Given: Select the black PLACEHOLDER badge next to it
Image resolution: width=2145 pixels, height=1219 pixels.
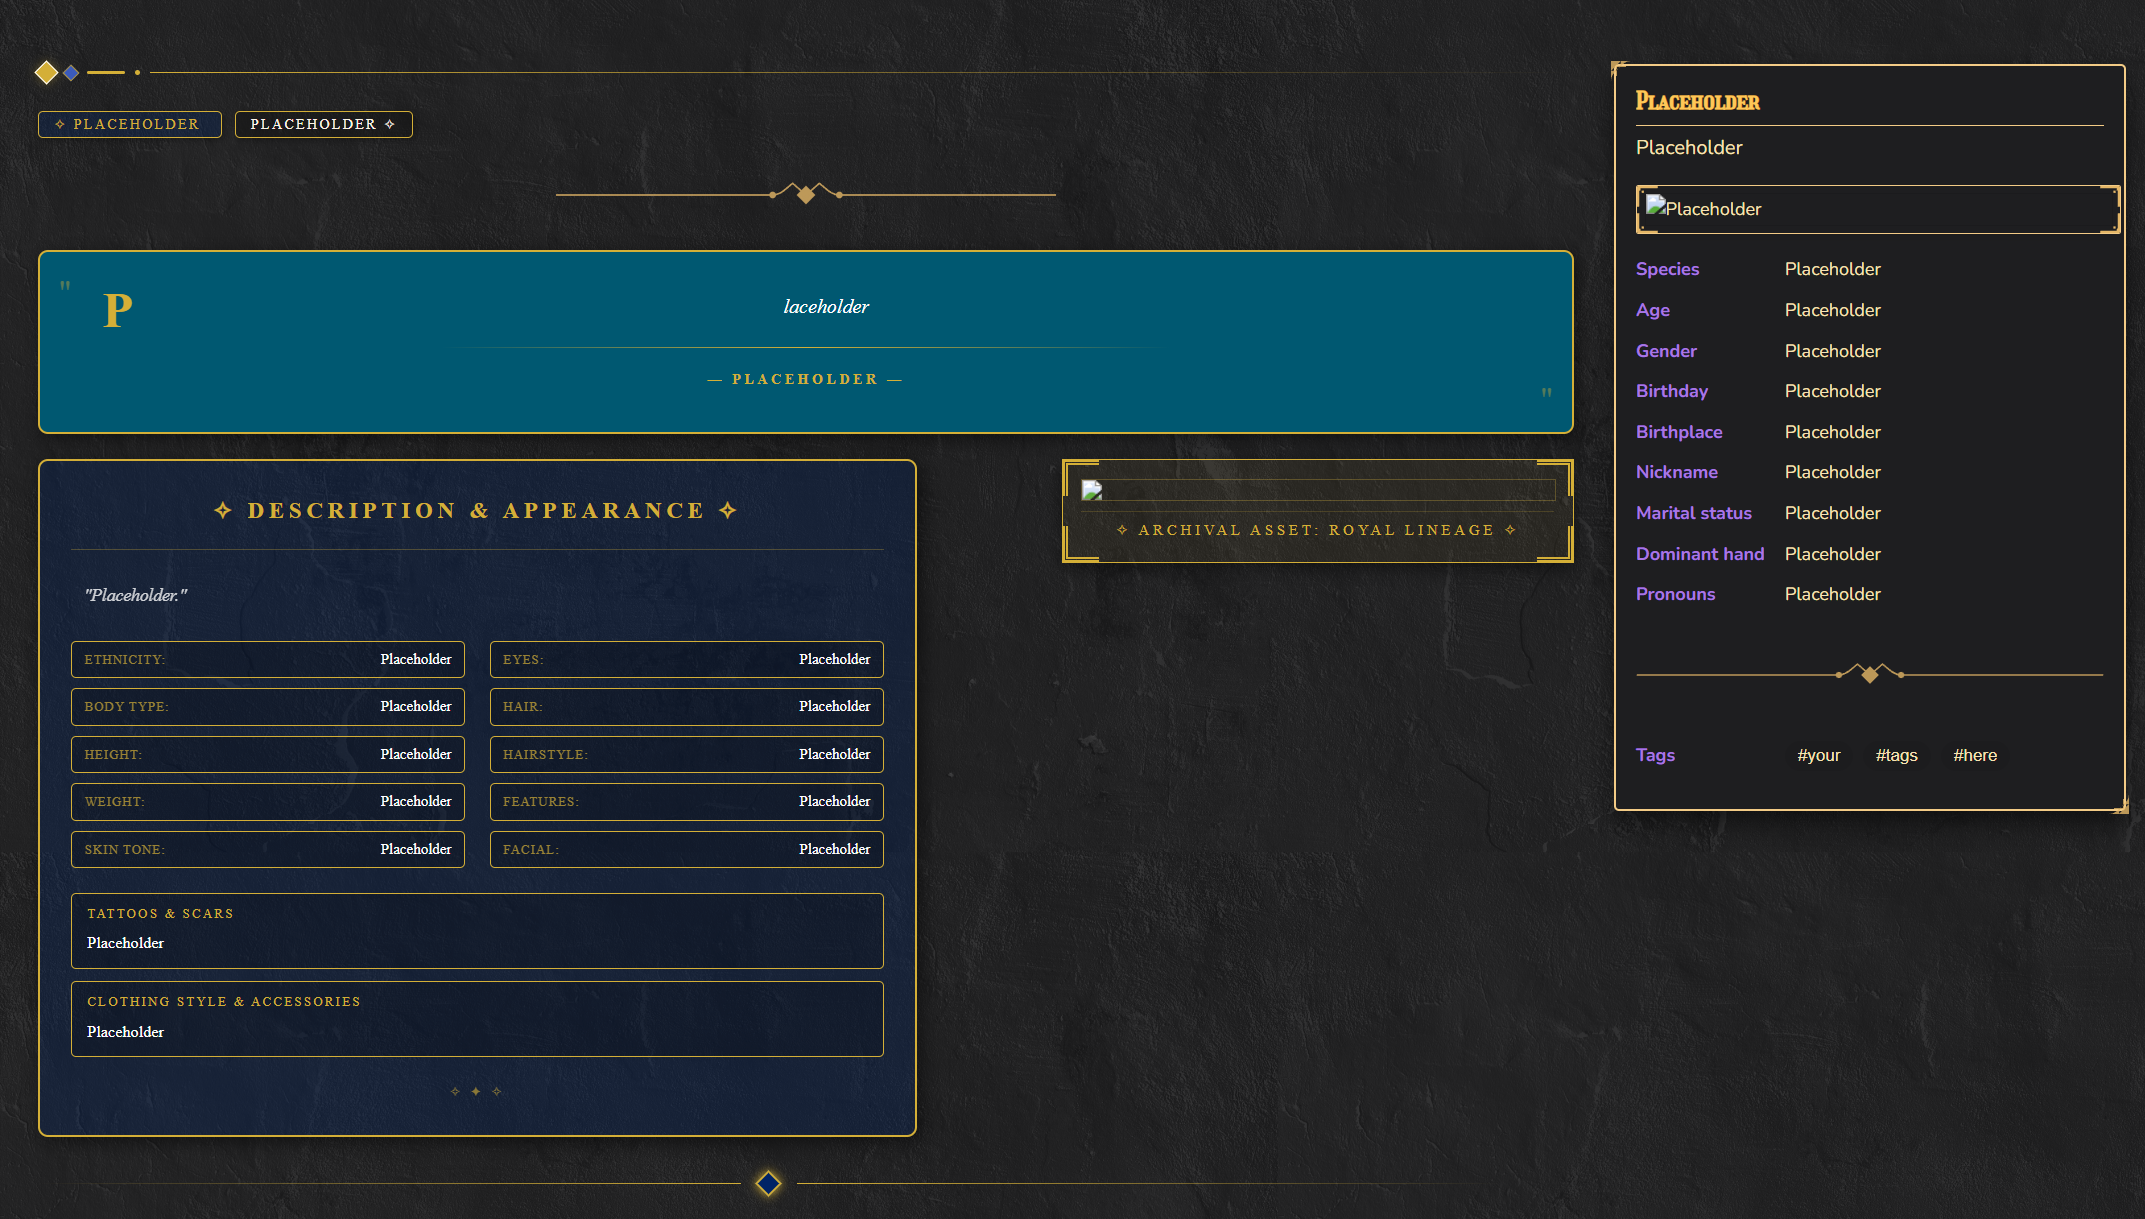Looking at the screenshot, I should [x=323, y=124].
